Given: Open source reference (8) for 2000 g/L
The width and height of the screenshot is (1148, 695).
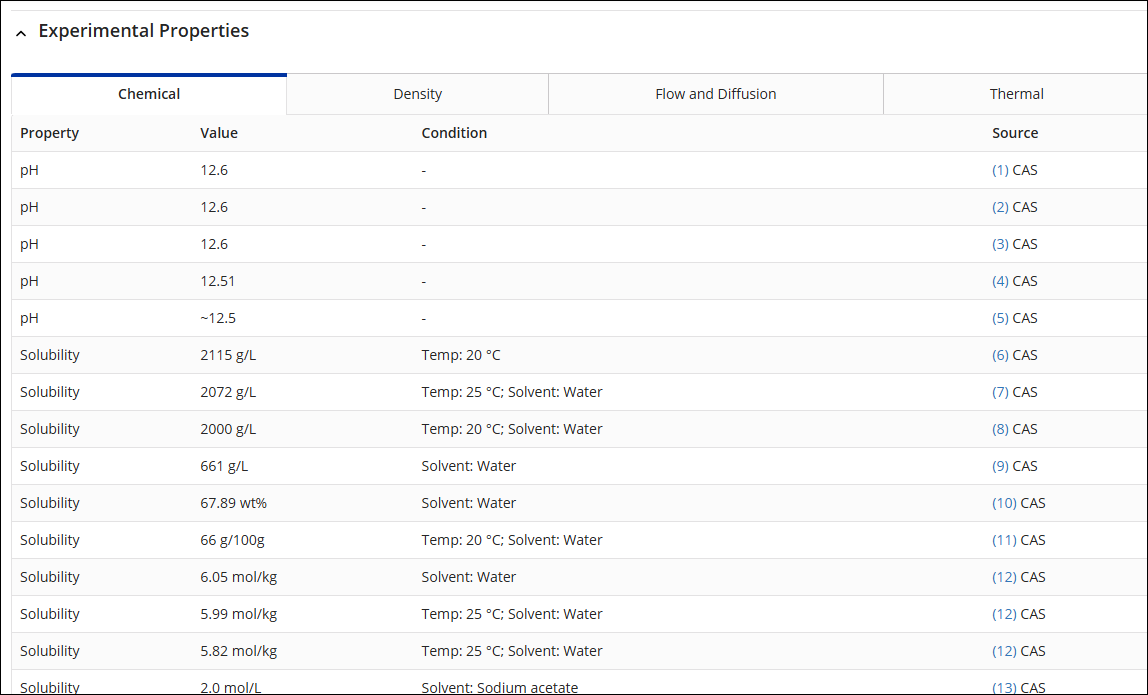Looking at the screenshot, I should click(x=1000, y=429).
